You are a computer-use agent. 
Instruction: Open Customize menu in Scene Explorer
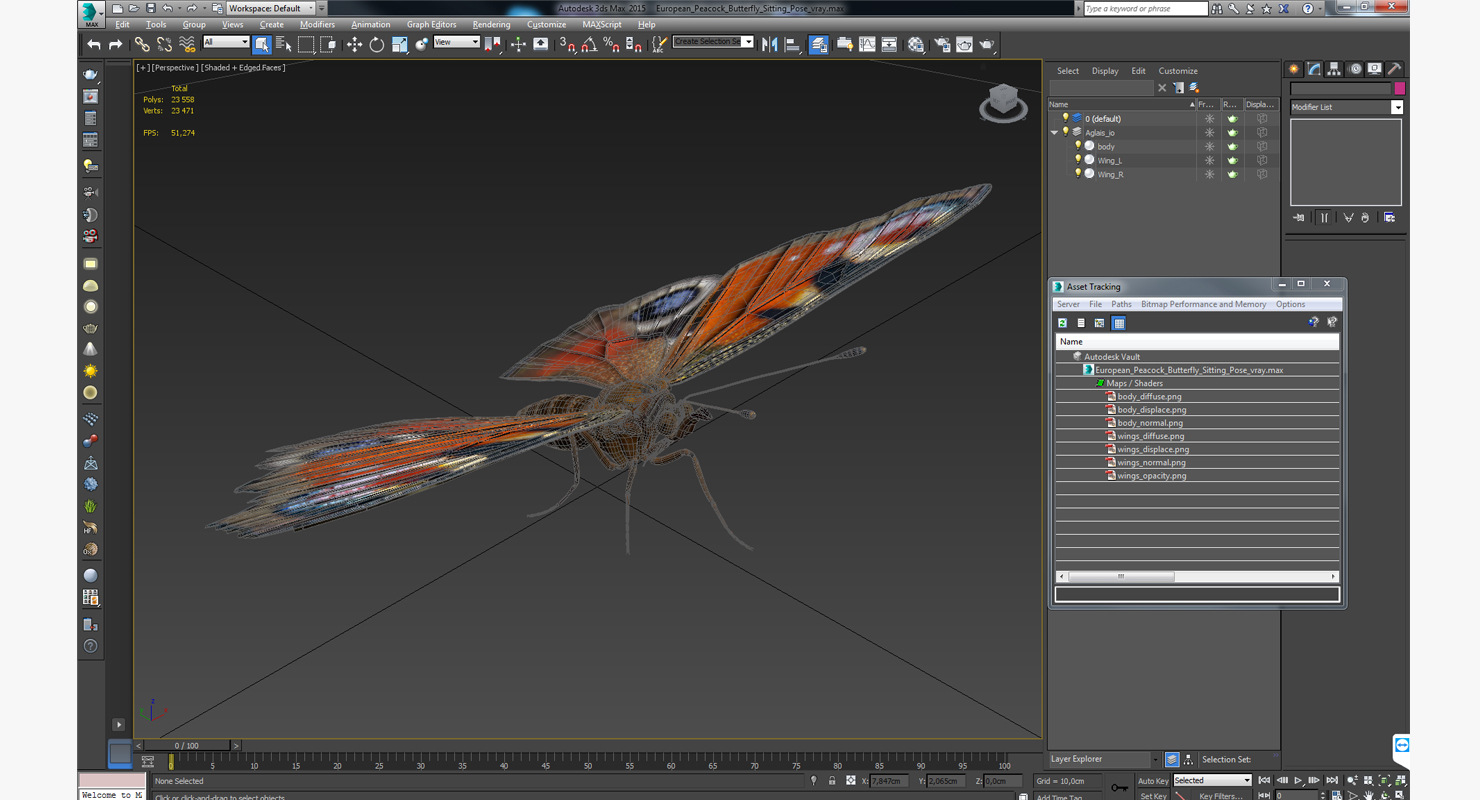1178,71
